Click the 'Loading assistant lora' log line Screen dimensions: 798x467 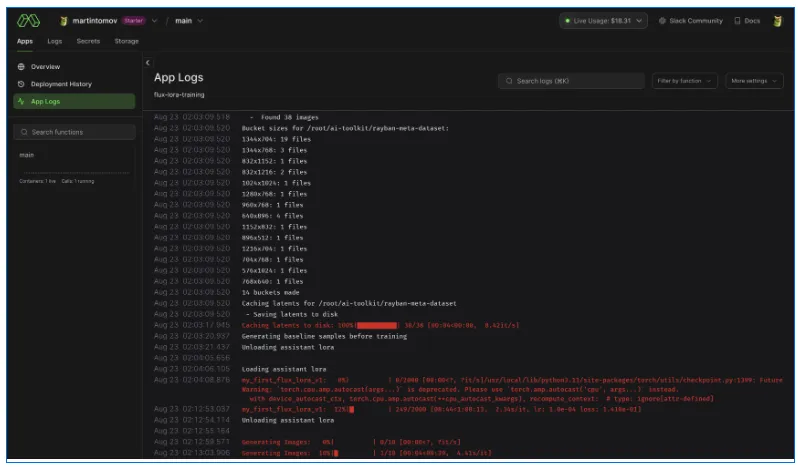[x=284, y=369]
